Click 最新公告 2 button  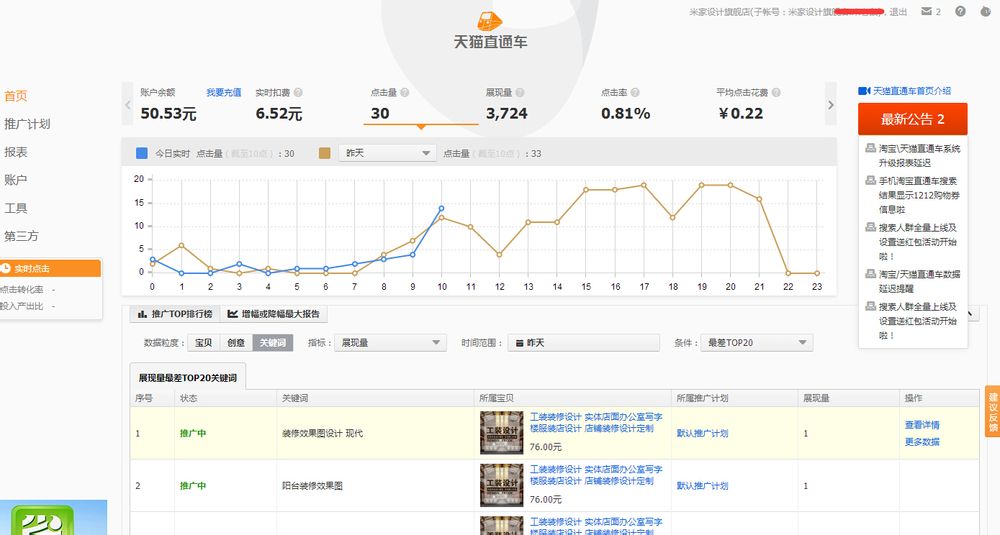[913, 119]
